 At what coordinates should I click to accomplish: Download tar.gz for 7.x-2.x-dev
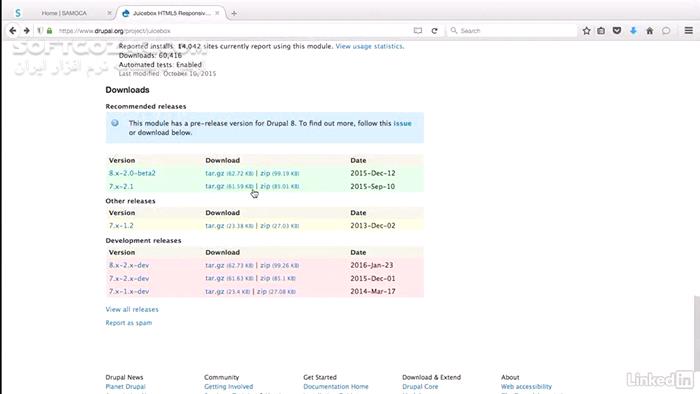(214, 278)
